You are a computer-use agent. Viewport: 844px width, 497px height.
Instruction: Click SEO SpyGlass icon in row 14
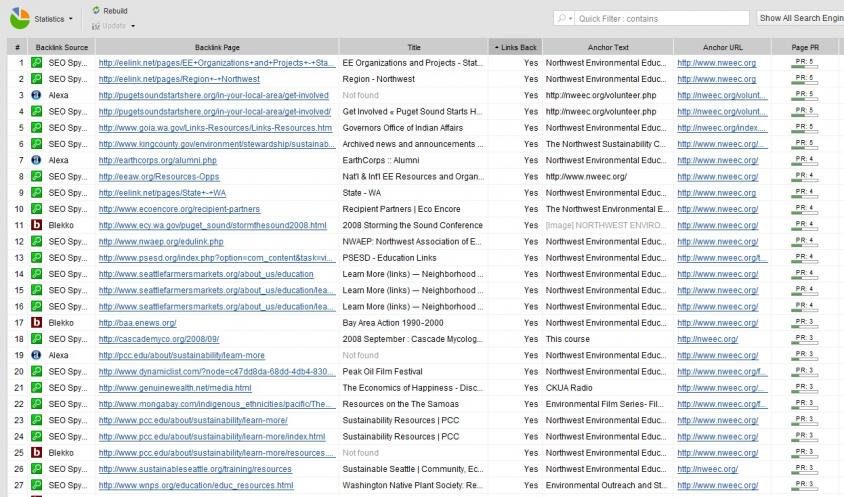pos(36,274)
